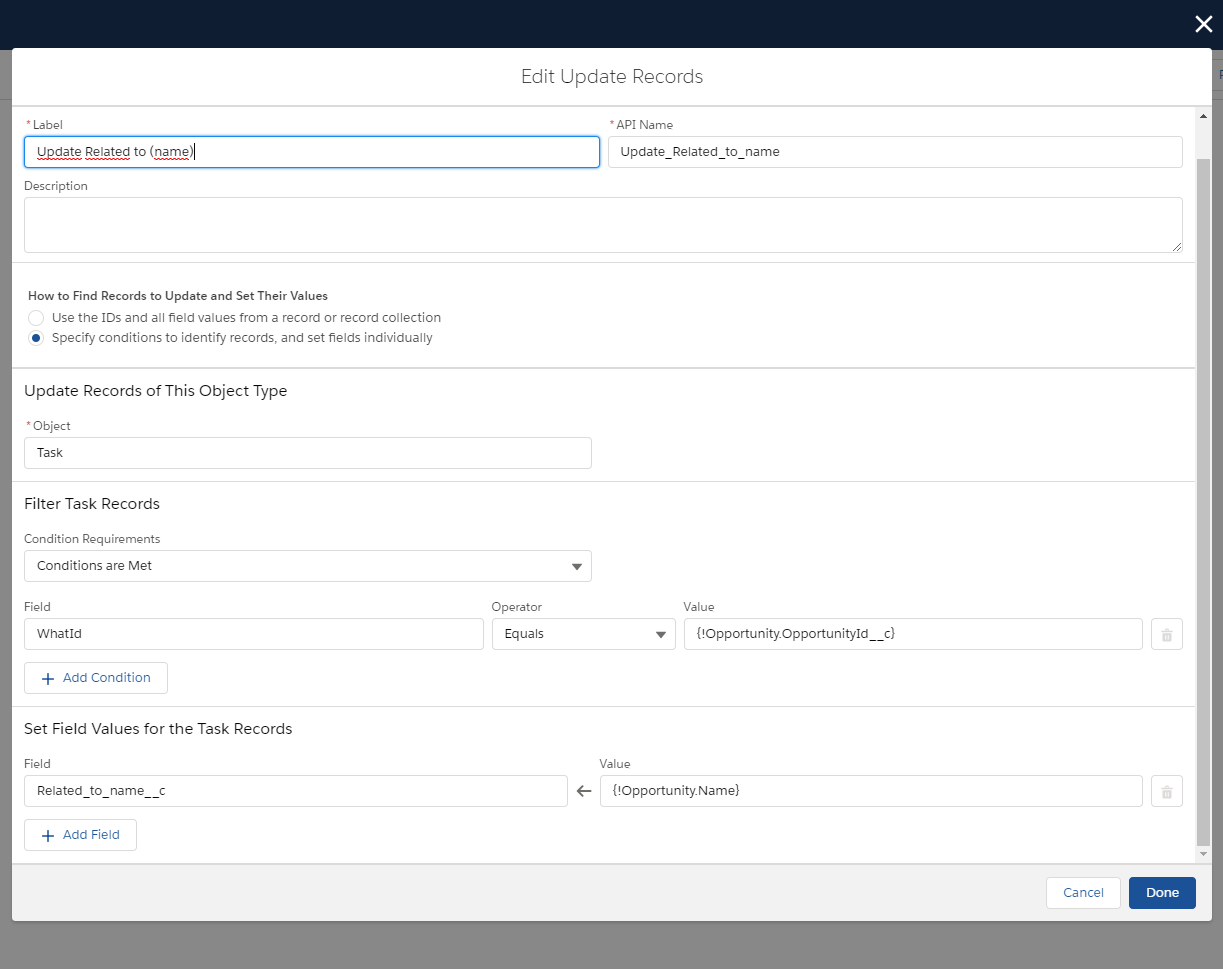Screen dimensions: 1223x969
Task: Click the left arrow between Field and Value
Action: [584, 792]
